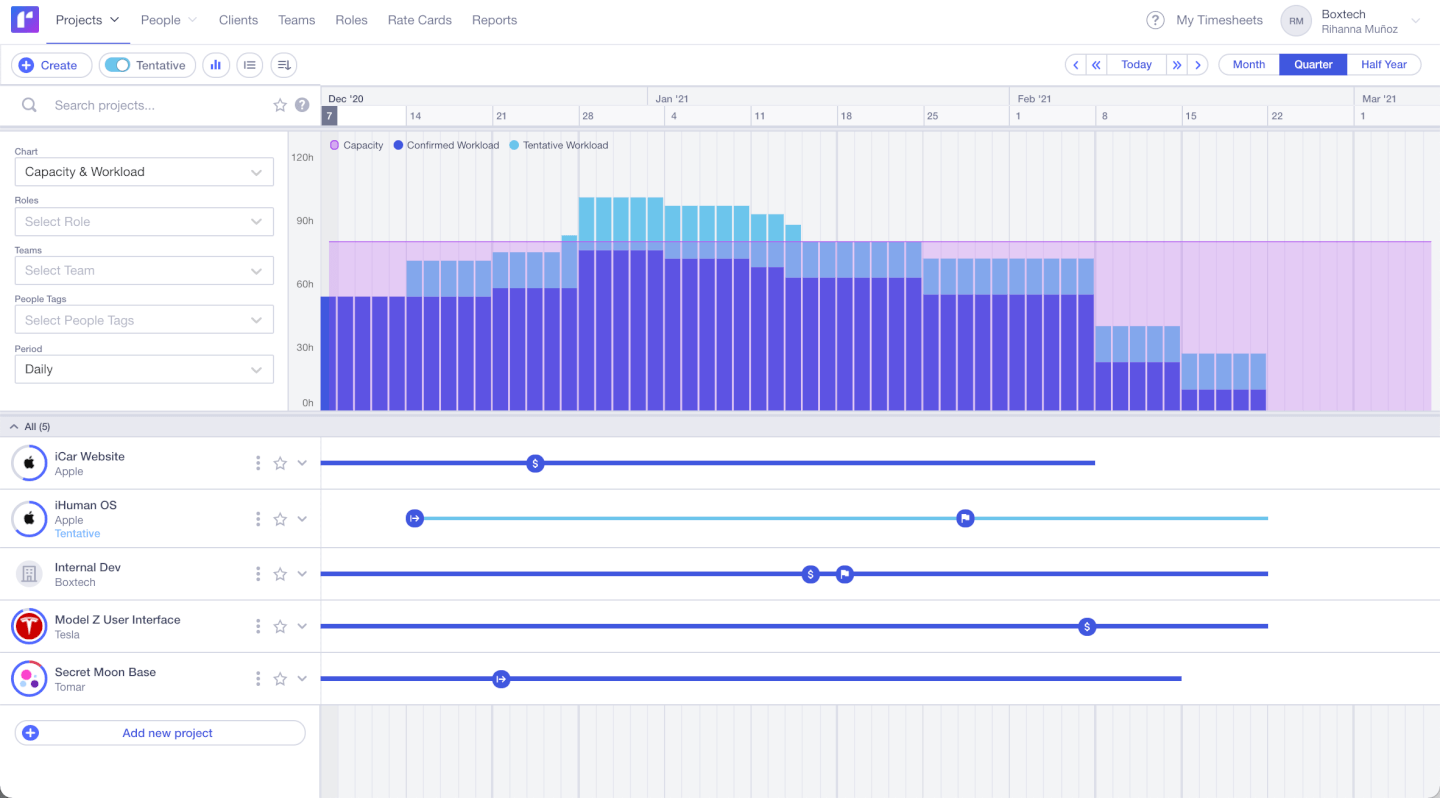The width and height of the screenshot is (1440, 798).
Task: Go to the Teams page
Action: click(x=297, y=20)
